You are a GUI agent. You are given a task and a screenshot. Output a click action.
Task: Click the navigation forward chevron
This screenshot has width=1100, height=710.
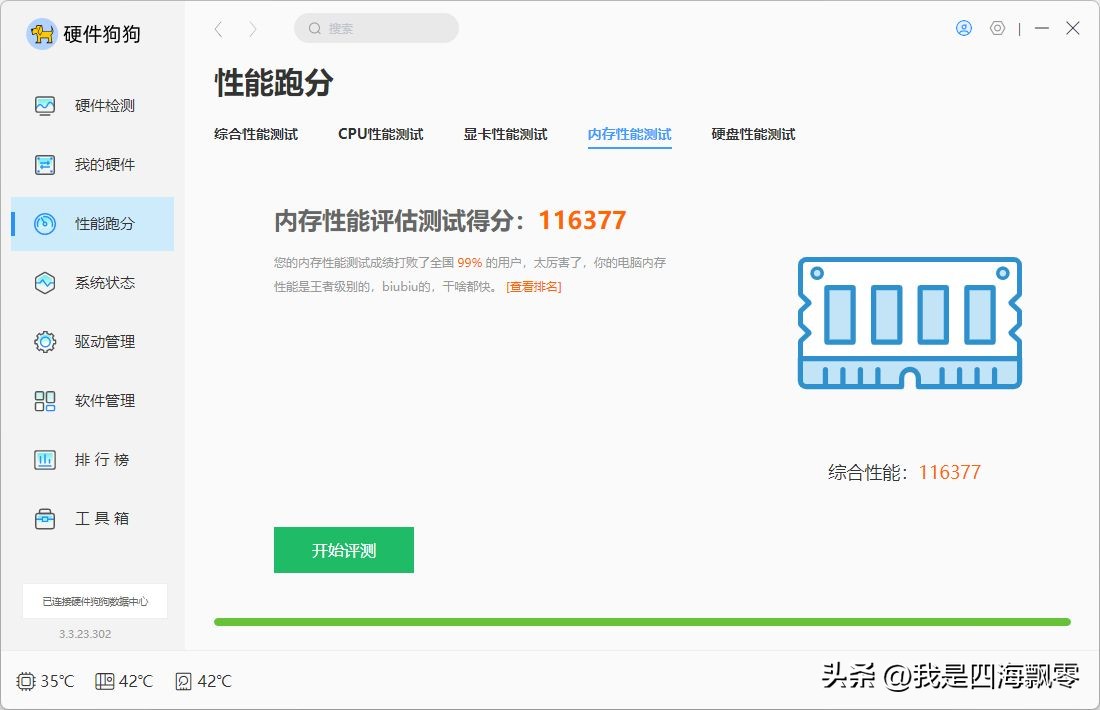[253, 29]
